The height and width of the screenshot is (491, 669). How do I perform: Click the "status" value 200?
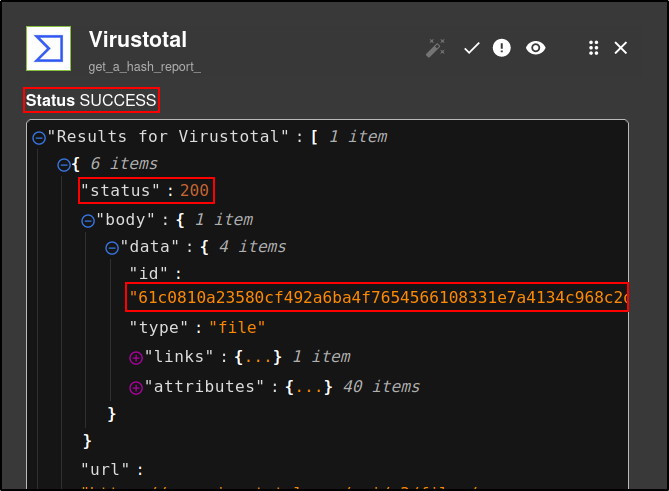[194, 191]
